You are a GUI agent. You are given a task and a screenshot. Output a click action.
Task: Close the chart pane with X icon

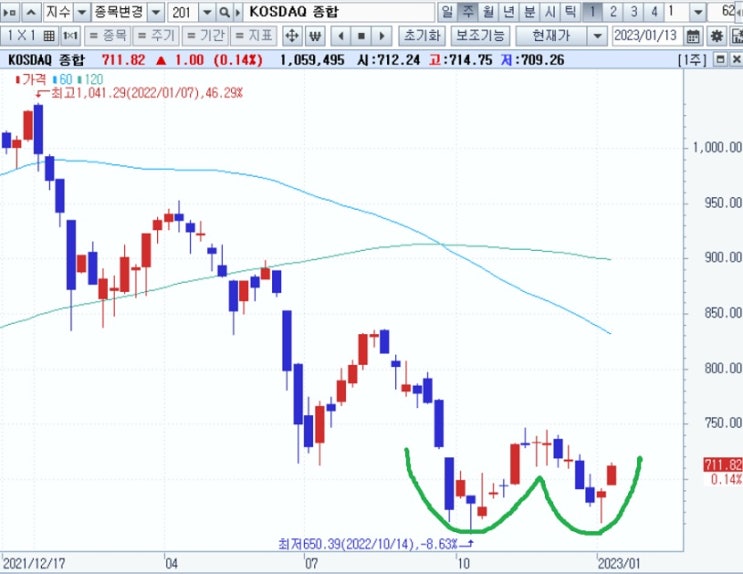click(736, 60)
